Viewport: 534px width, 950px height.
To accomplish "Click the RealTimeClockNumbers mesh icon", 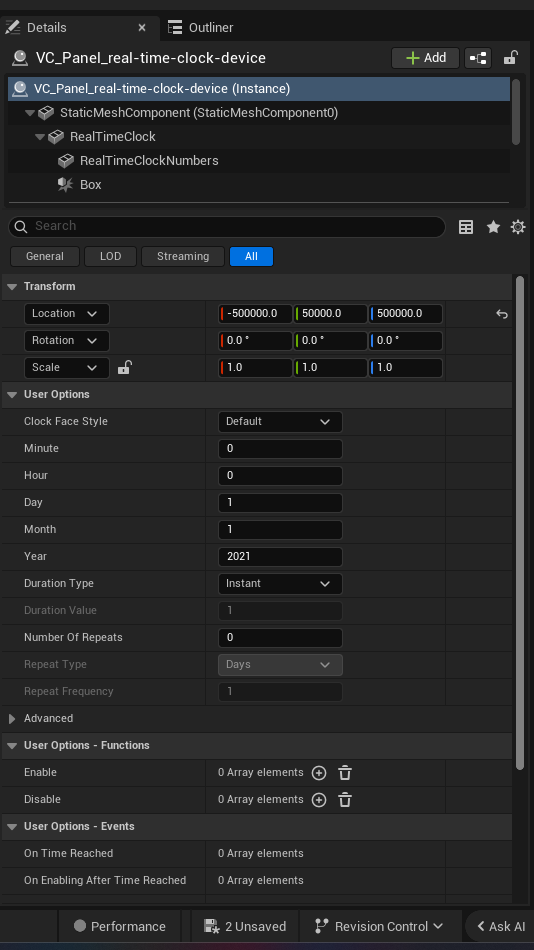I will [x=65, y=161].
